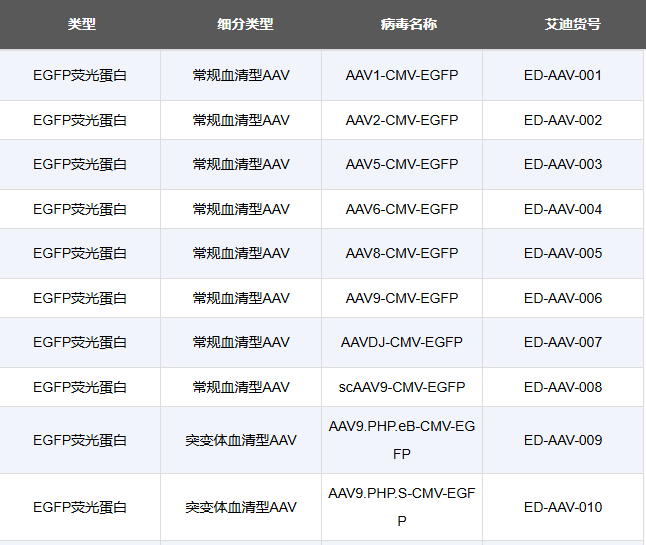
Task: Click the 类型 column header
Action: pos(82,24)
